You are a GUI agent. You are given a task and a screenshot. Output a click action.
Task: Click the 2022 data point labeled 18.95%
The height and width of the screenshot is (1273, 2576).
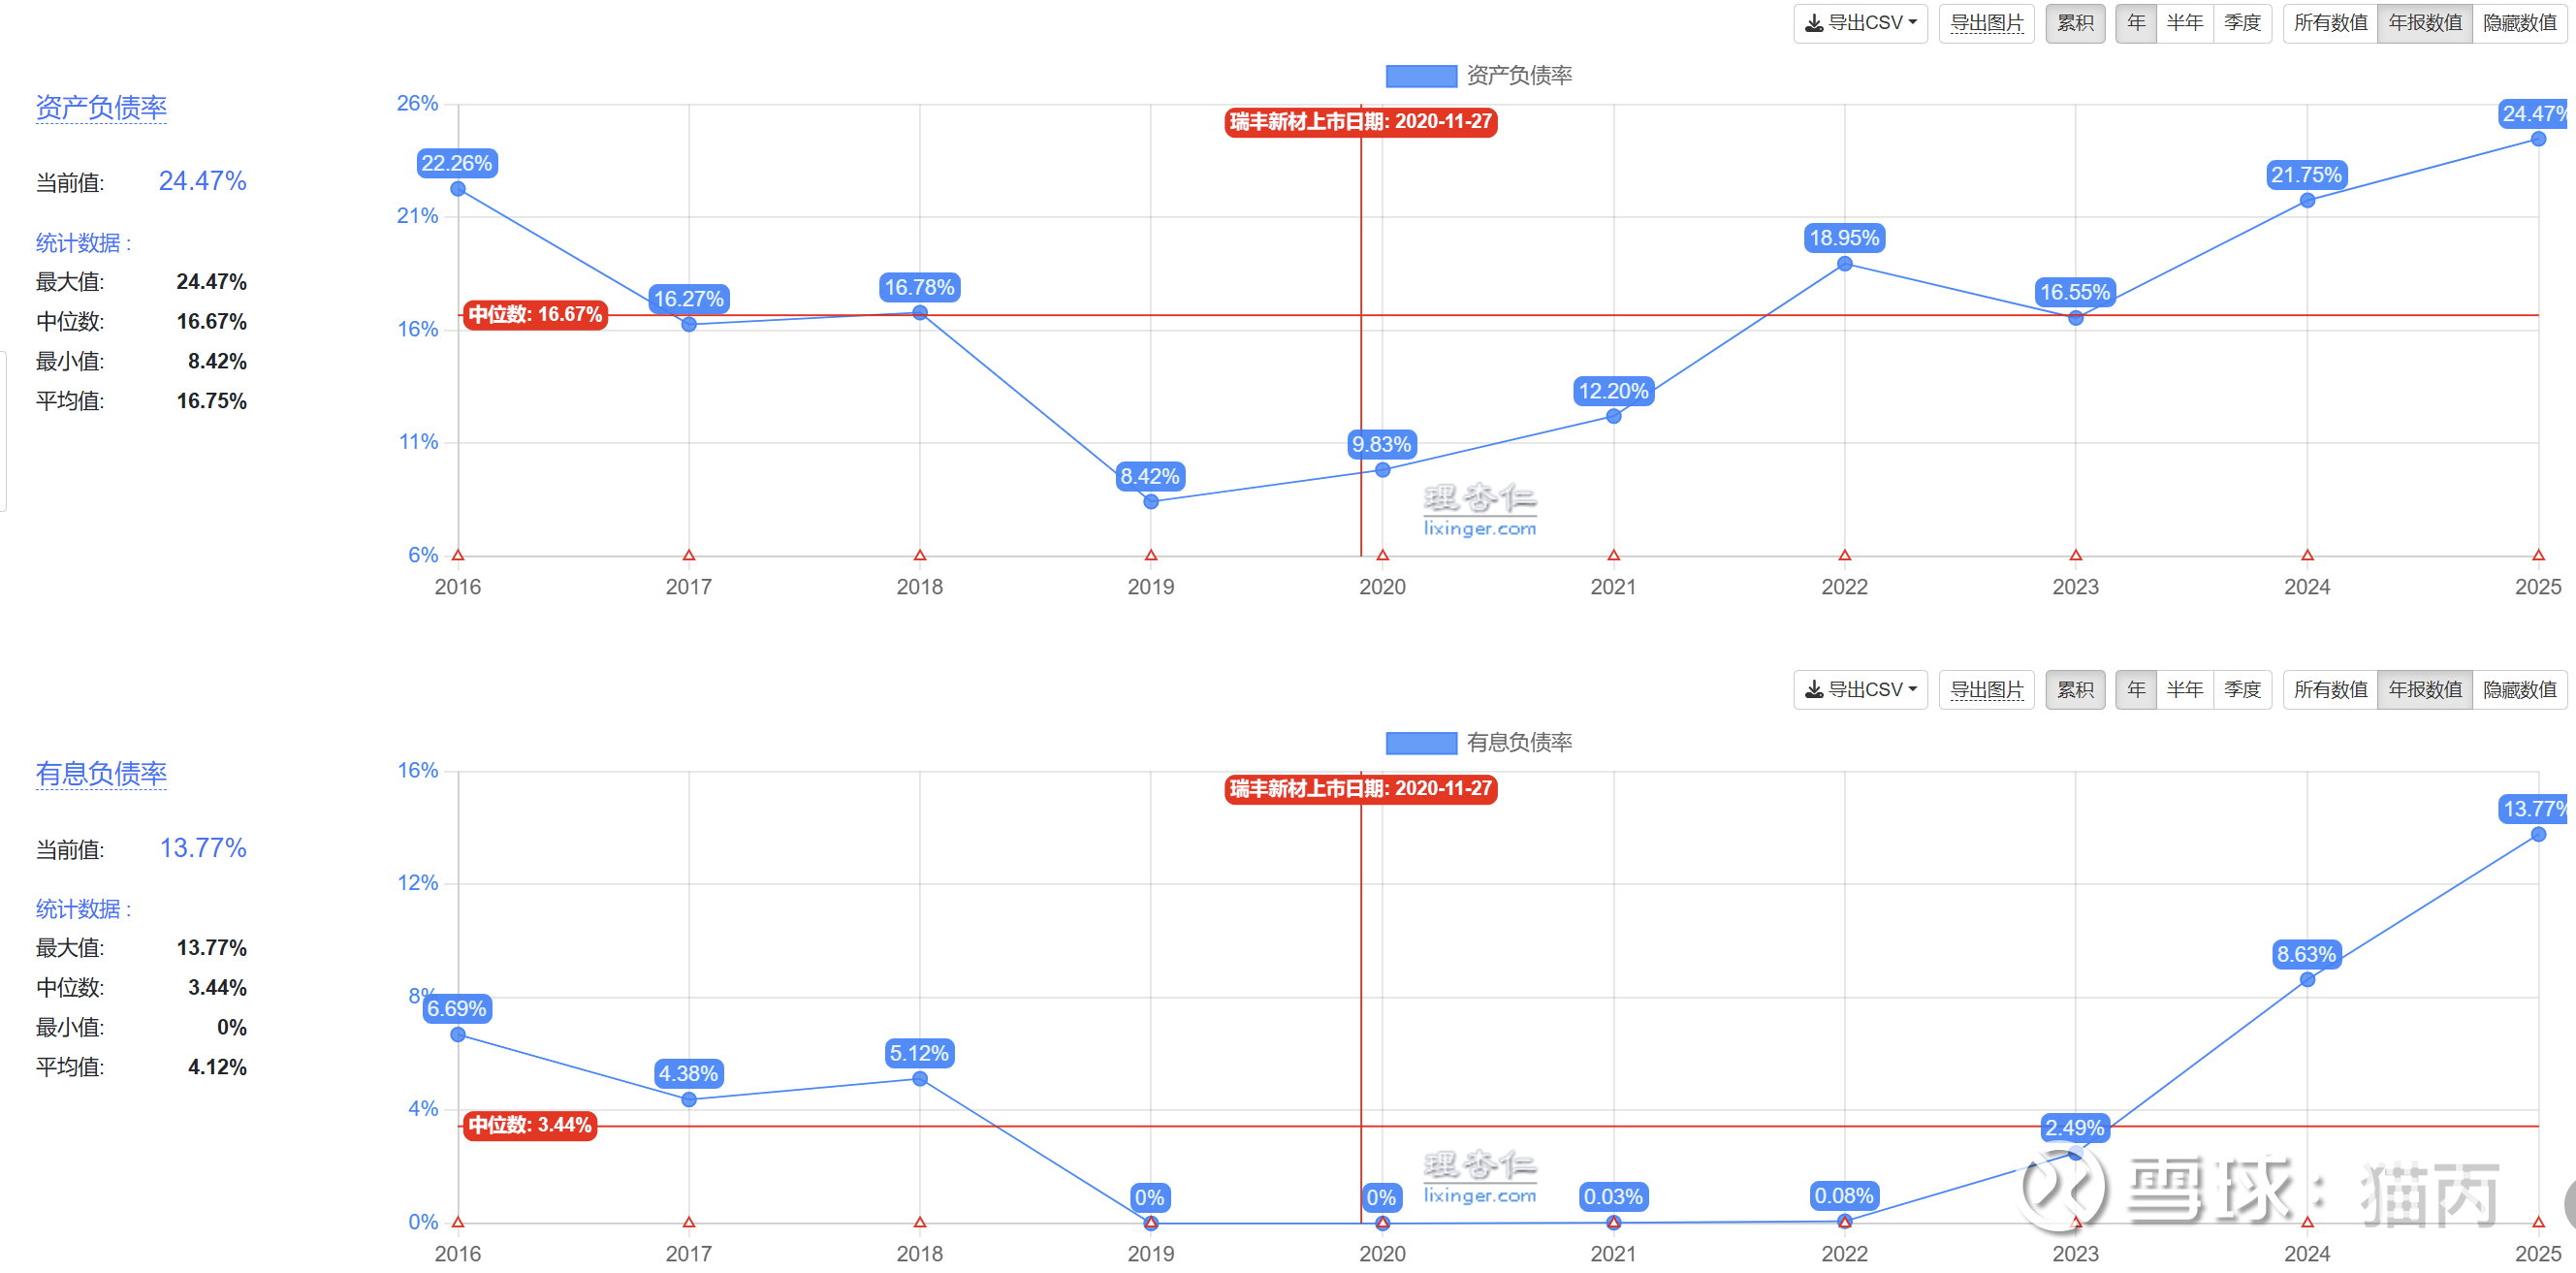(1845, 264)
